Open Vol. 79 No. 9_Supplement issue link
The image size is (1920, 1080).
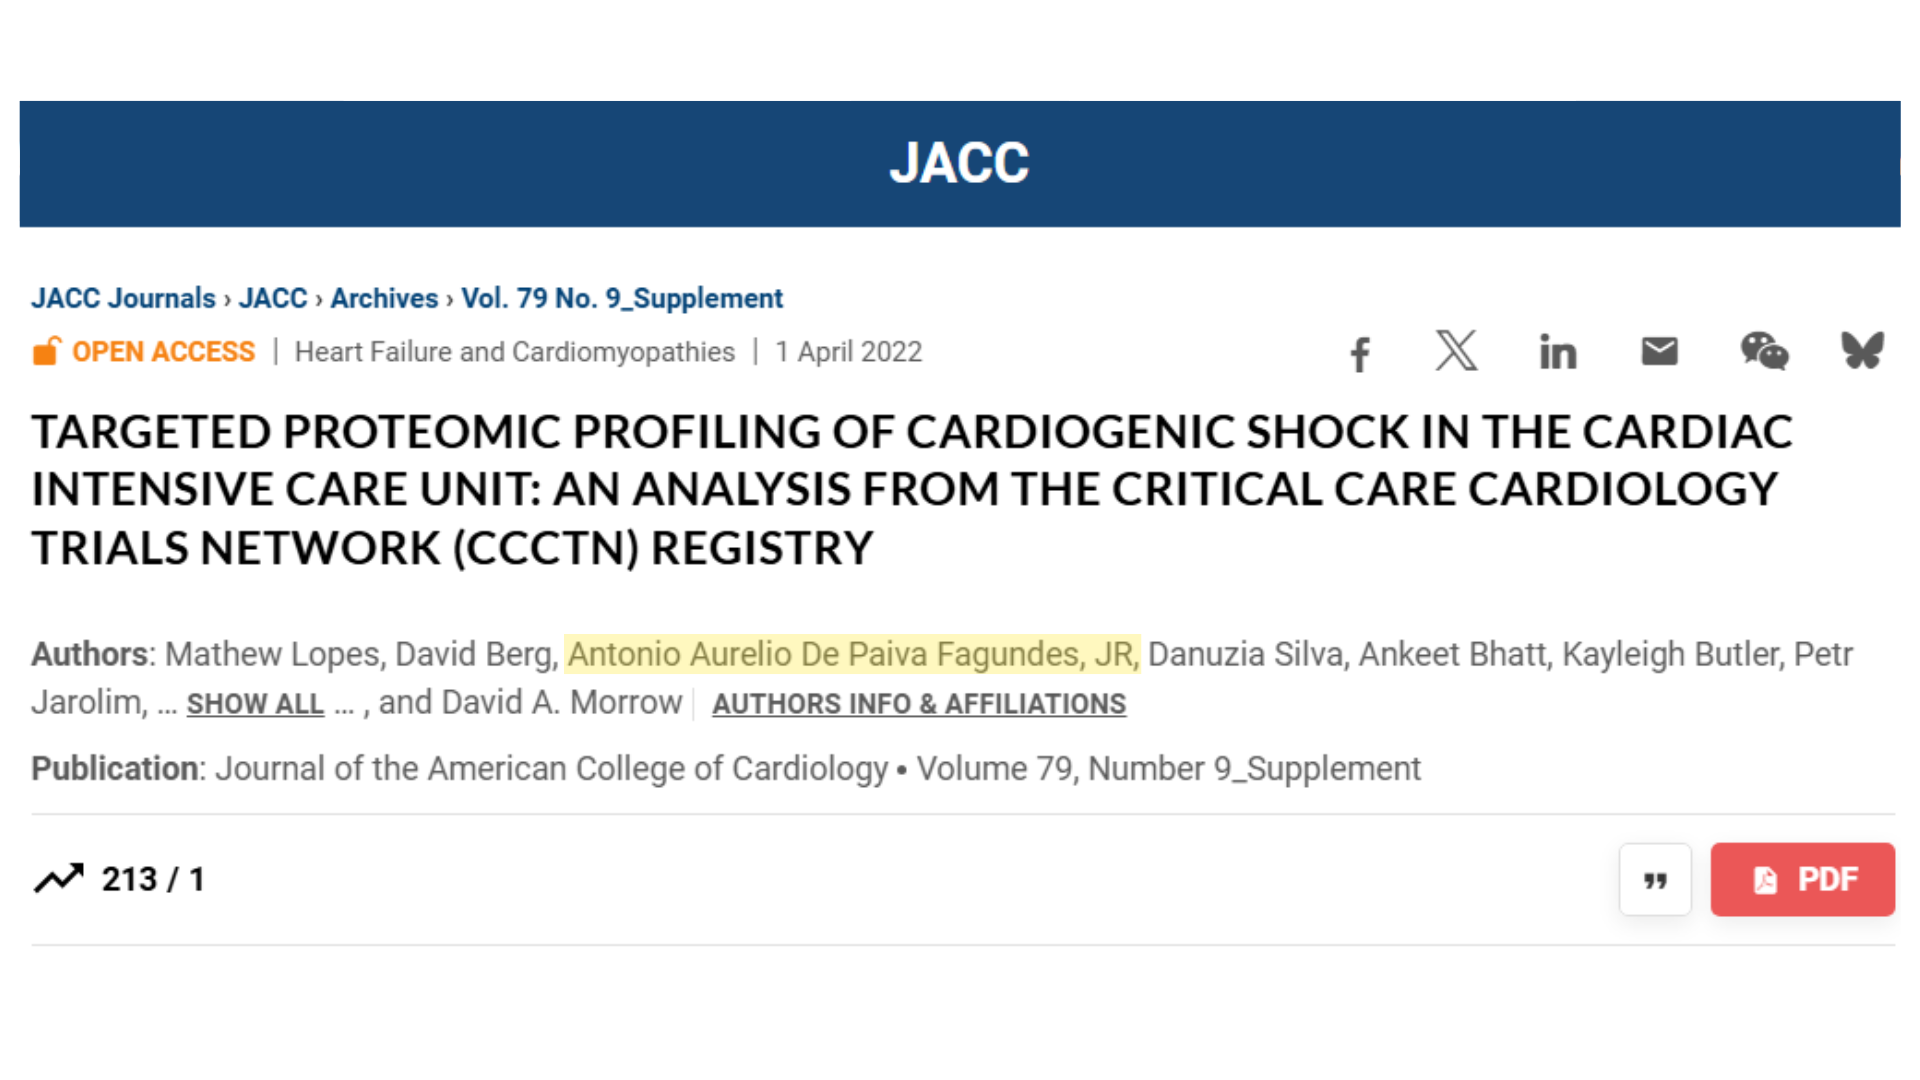point(622,298)
